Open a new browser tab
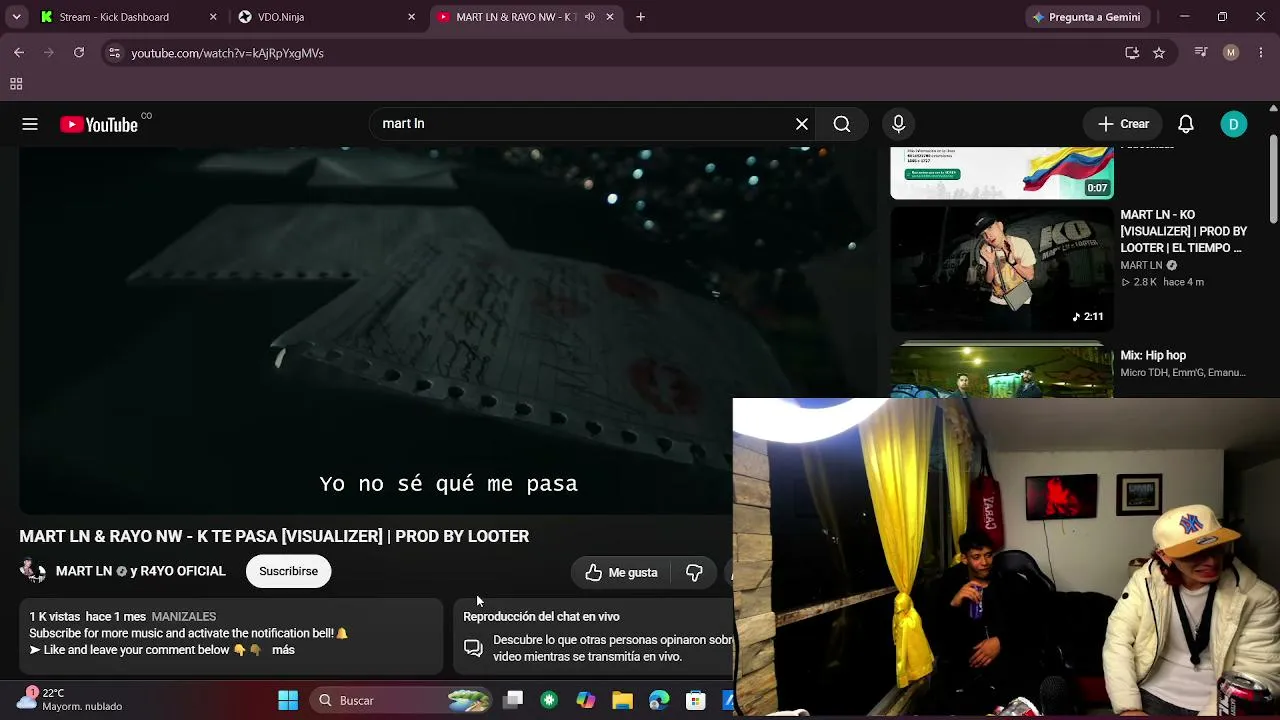The width and height of the screenshot is (1280, 720). pyautogui.click(x=640, y=17)
